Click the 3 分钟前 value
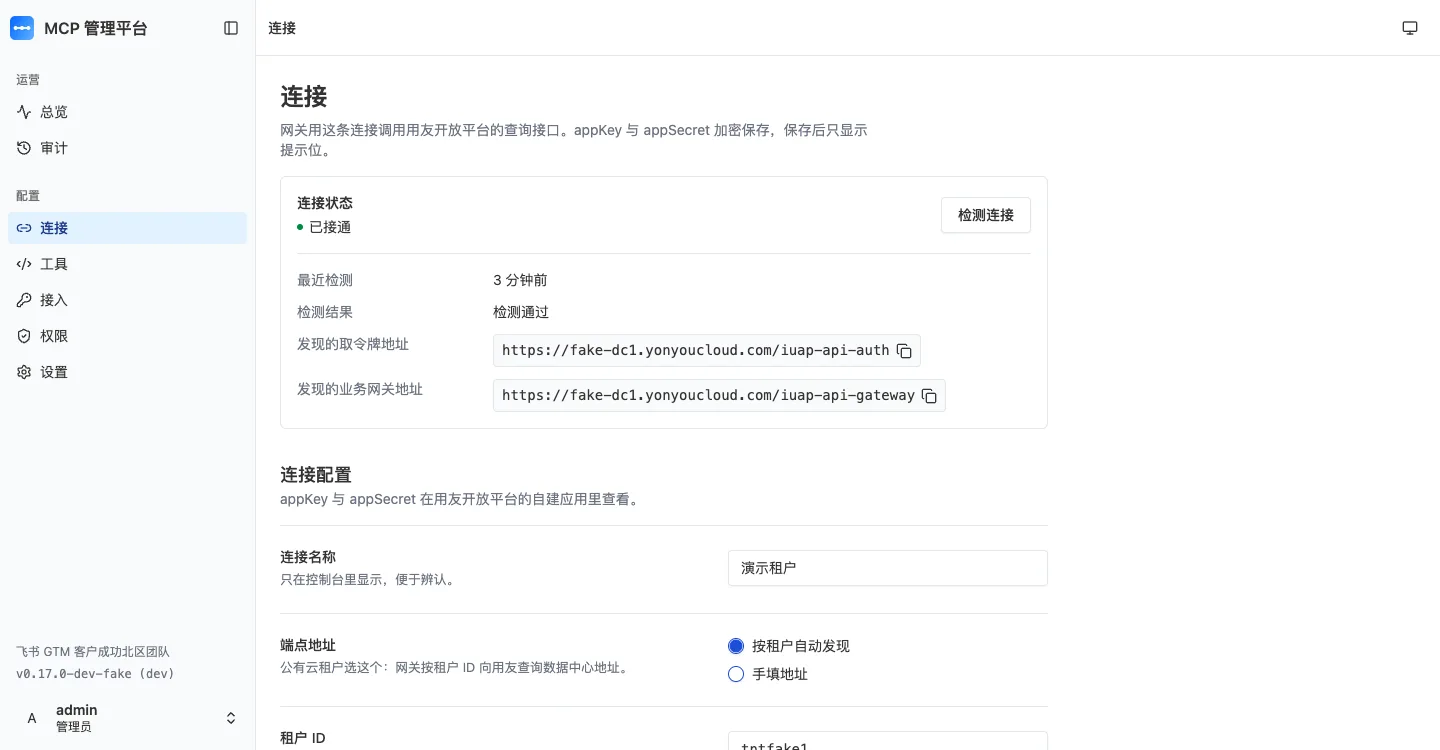The image size is (1440, 750). point(520,280)
